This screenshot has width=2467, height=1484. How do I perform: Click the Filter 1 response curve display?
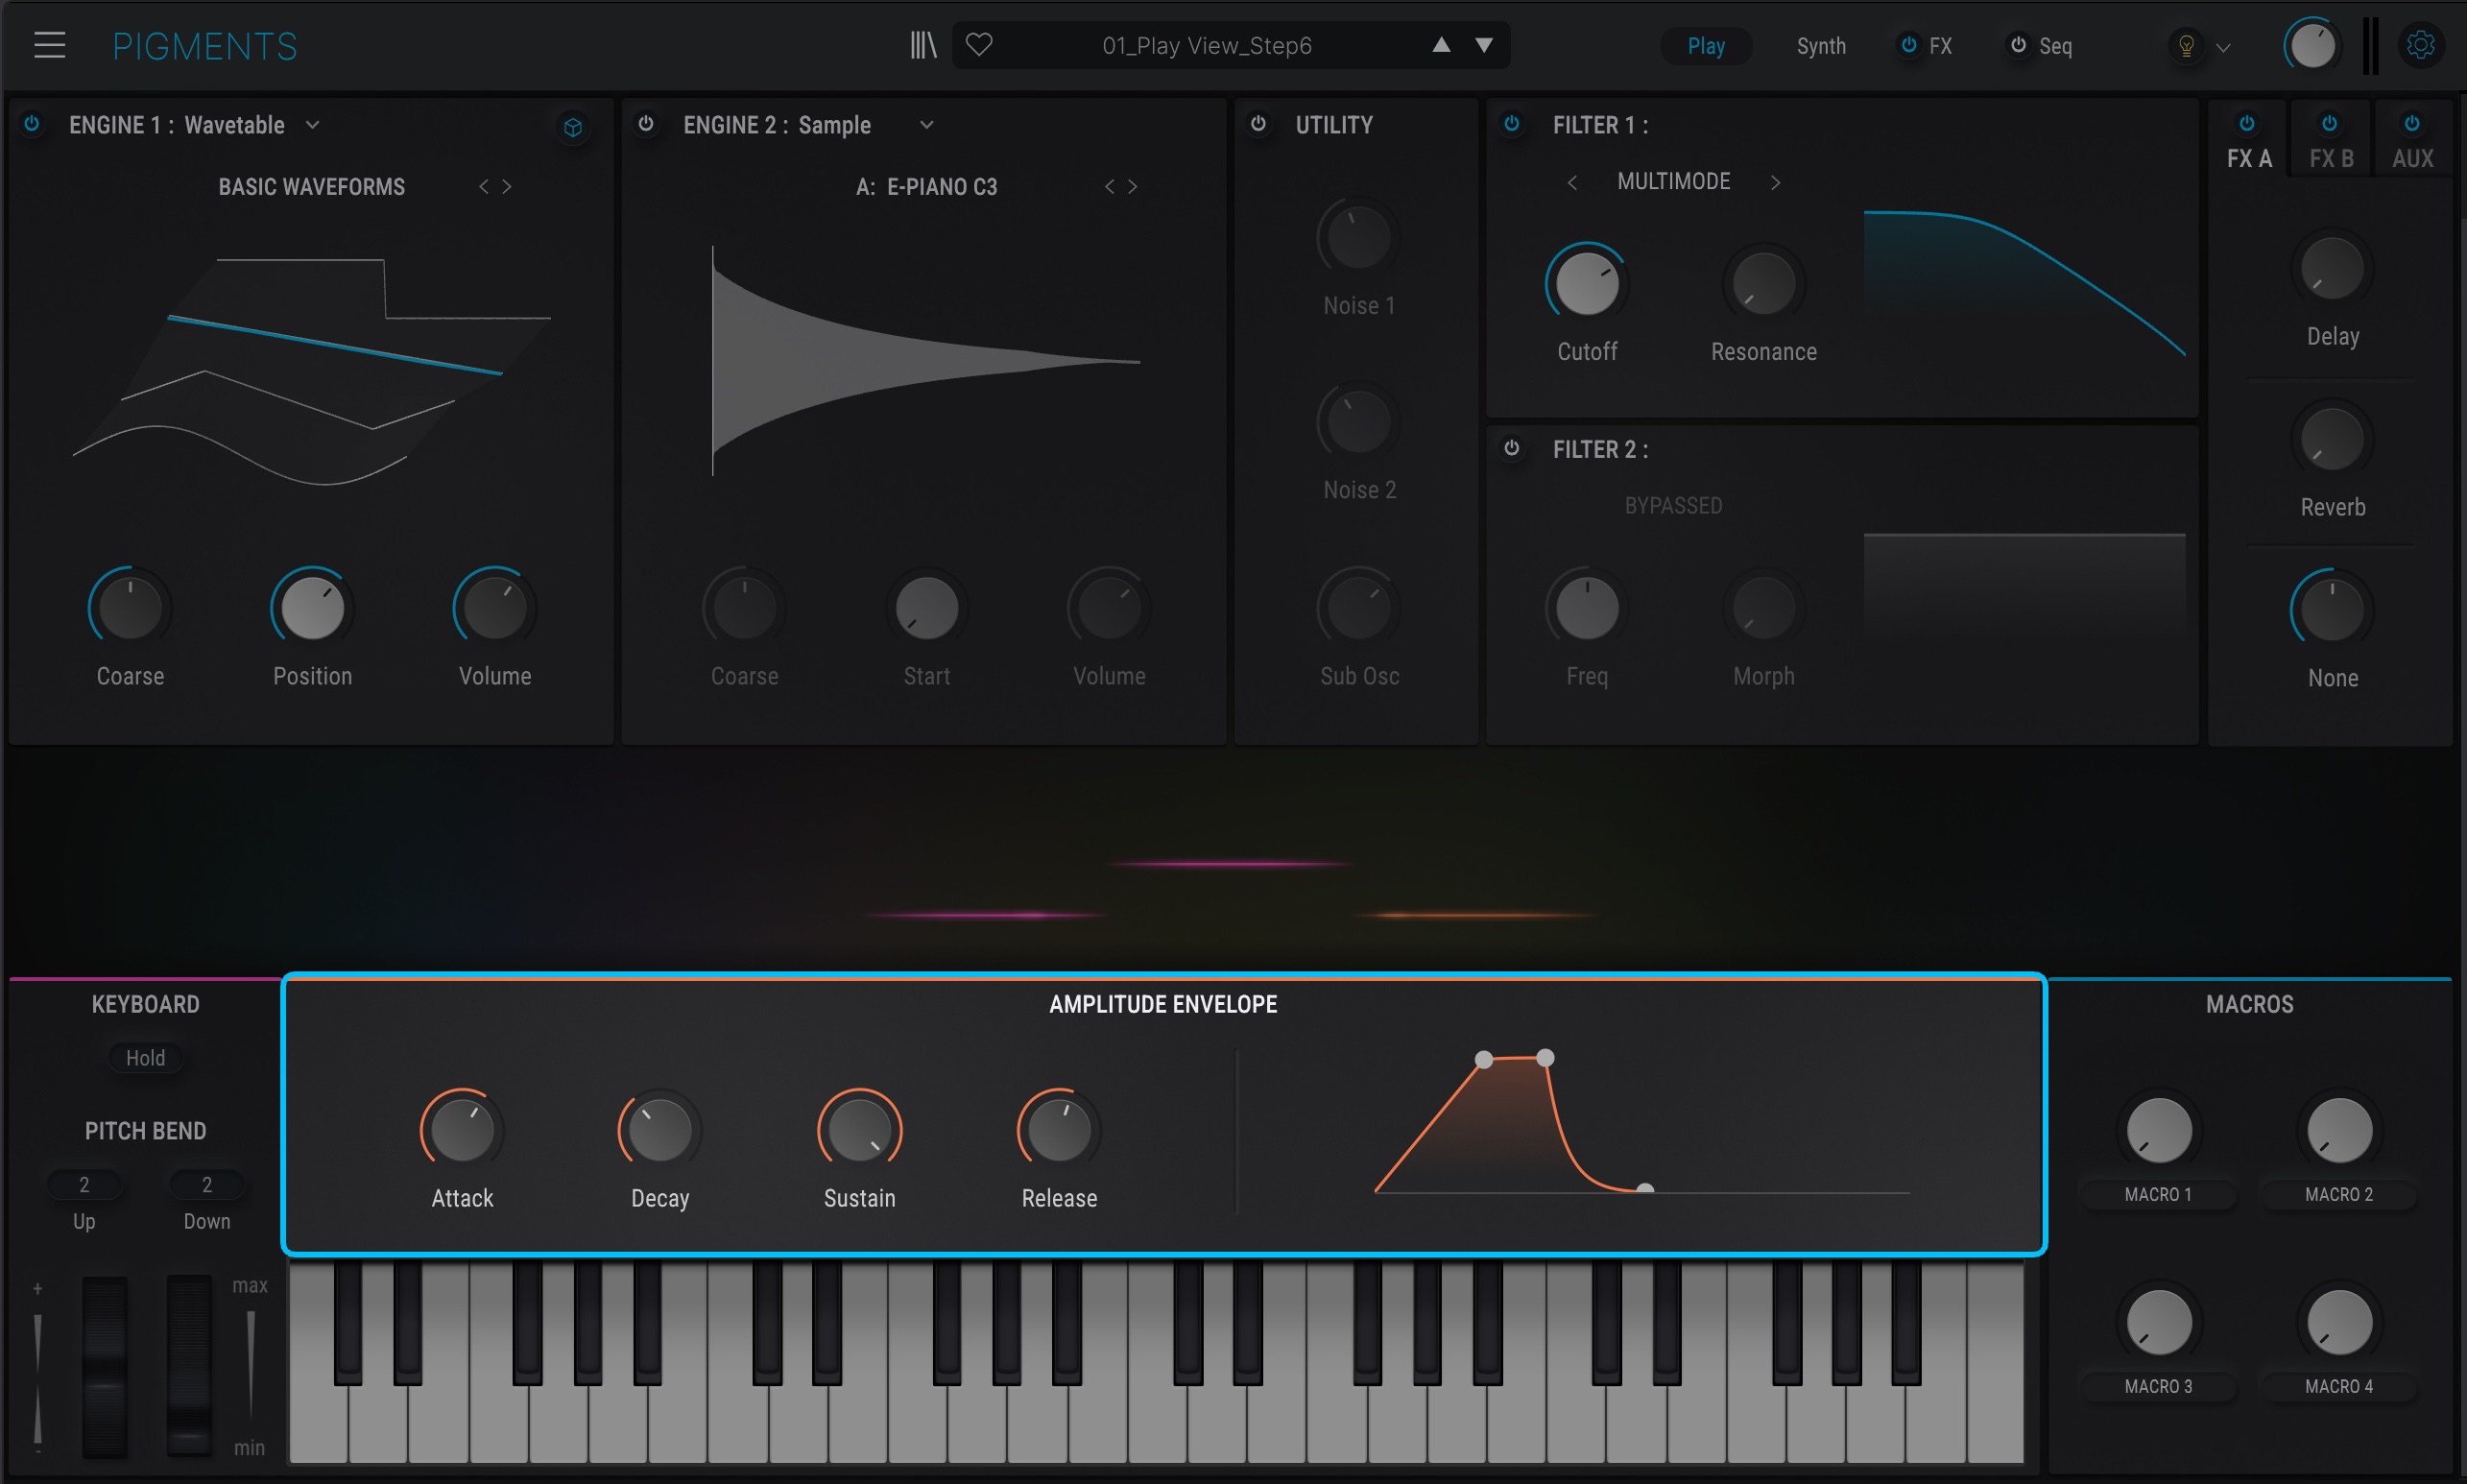click(x=2024, y=284)
